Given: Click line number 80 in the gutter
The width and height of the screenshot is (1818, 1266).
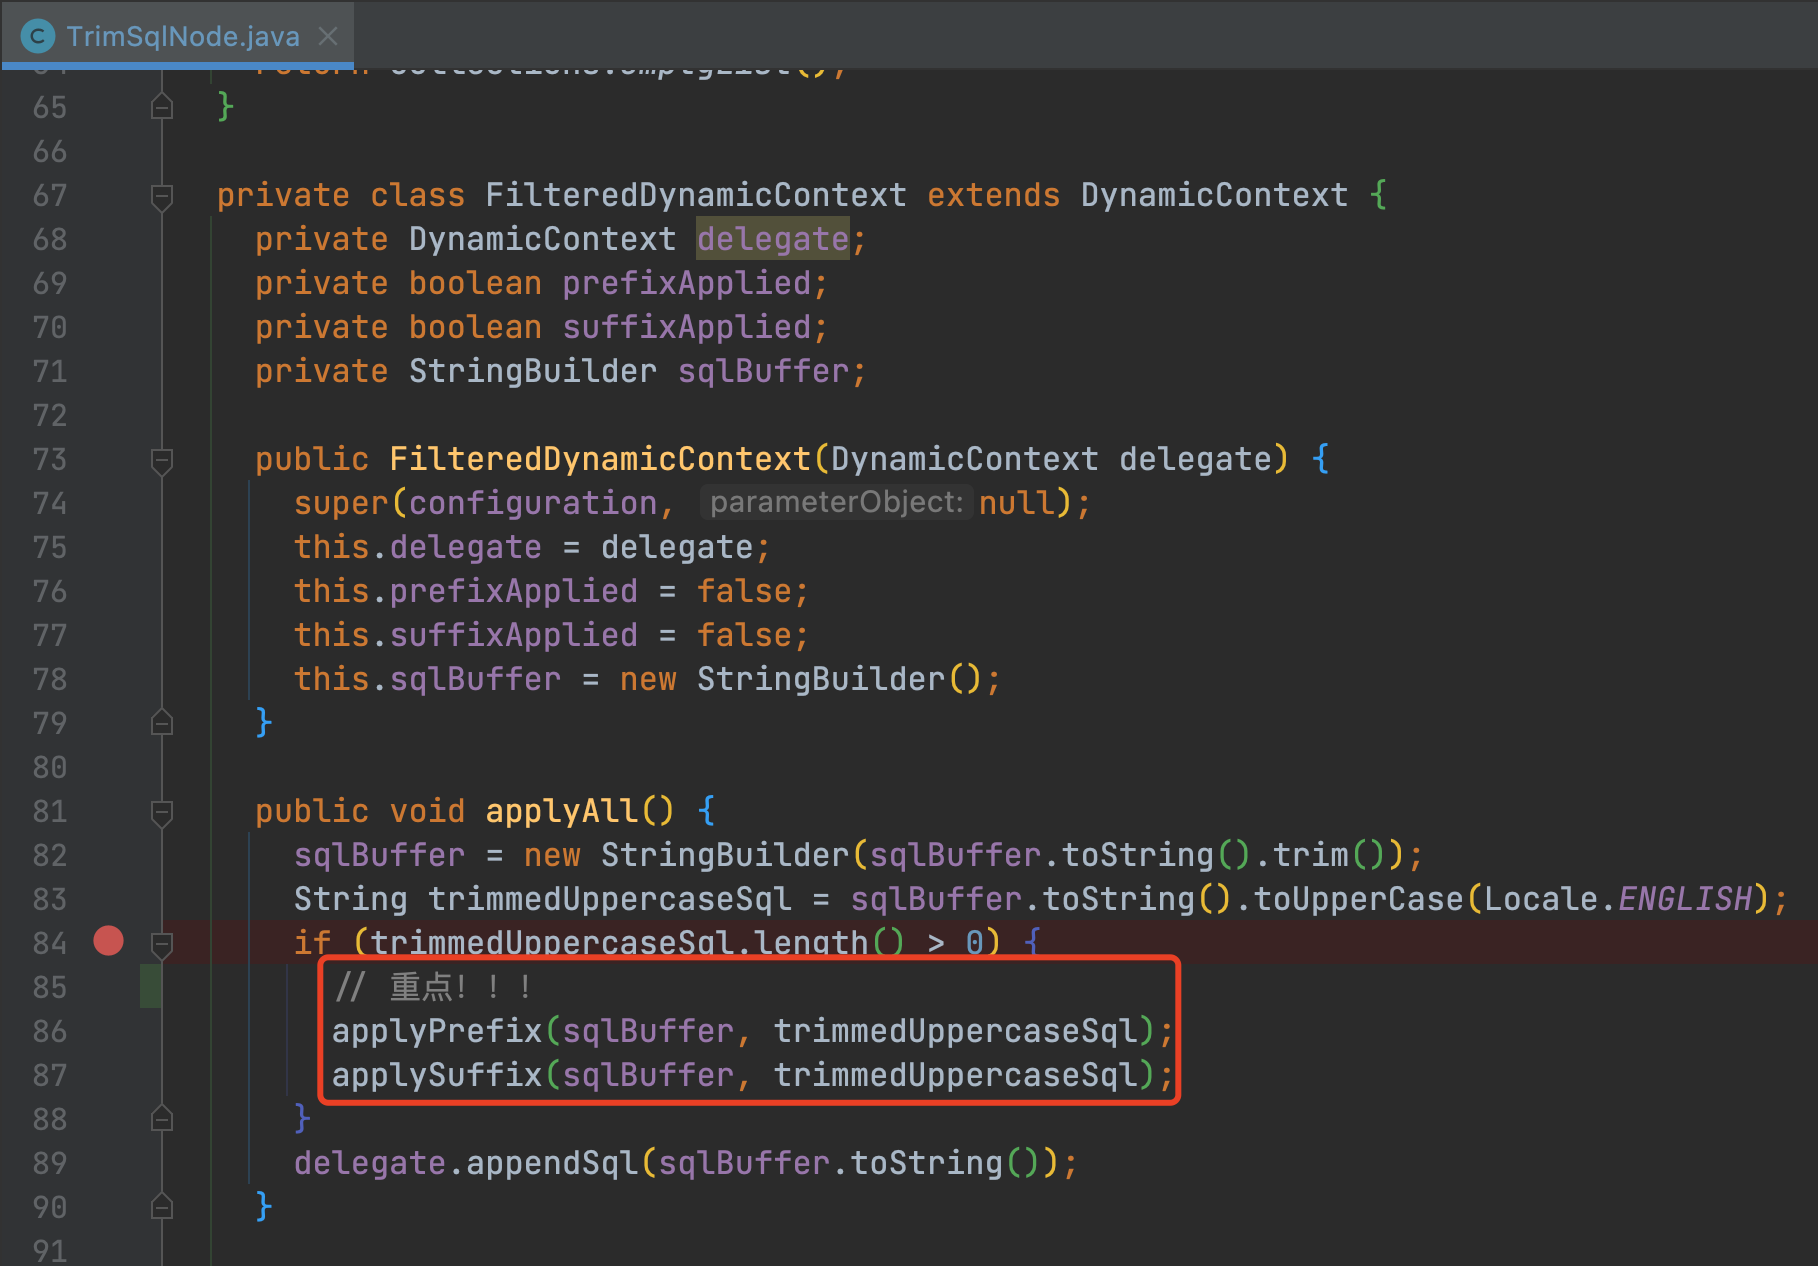Looking at the screenshot, I should pos(50,767).
